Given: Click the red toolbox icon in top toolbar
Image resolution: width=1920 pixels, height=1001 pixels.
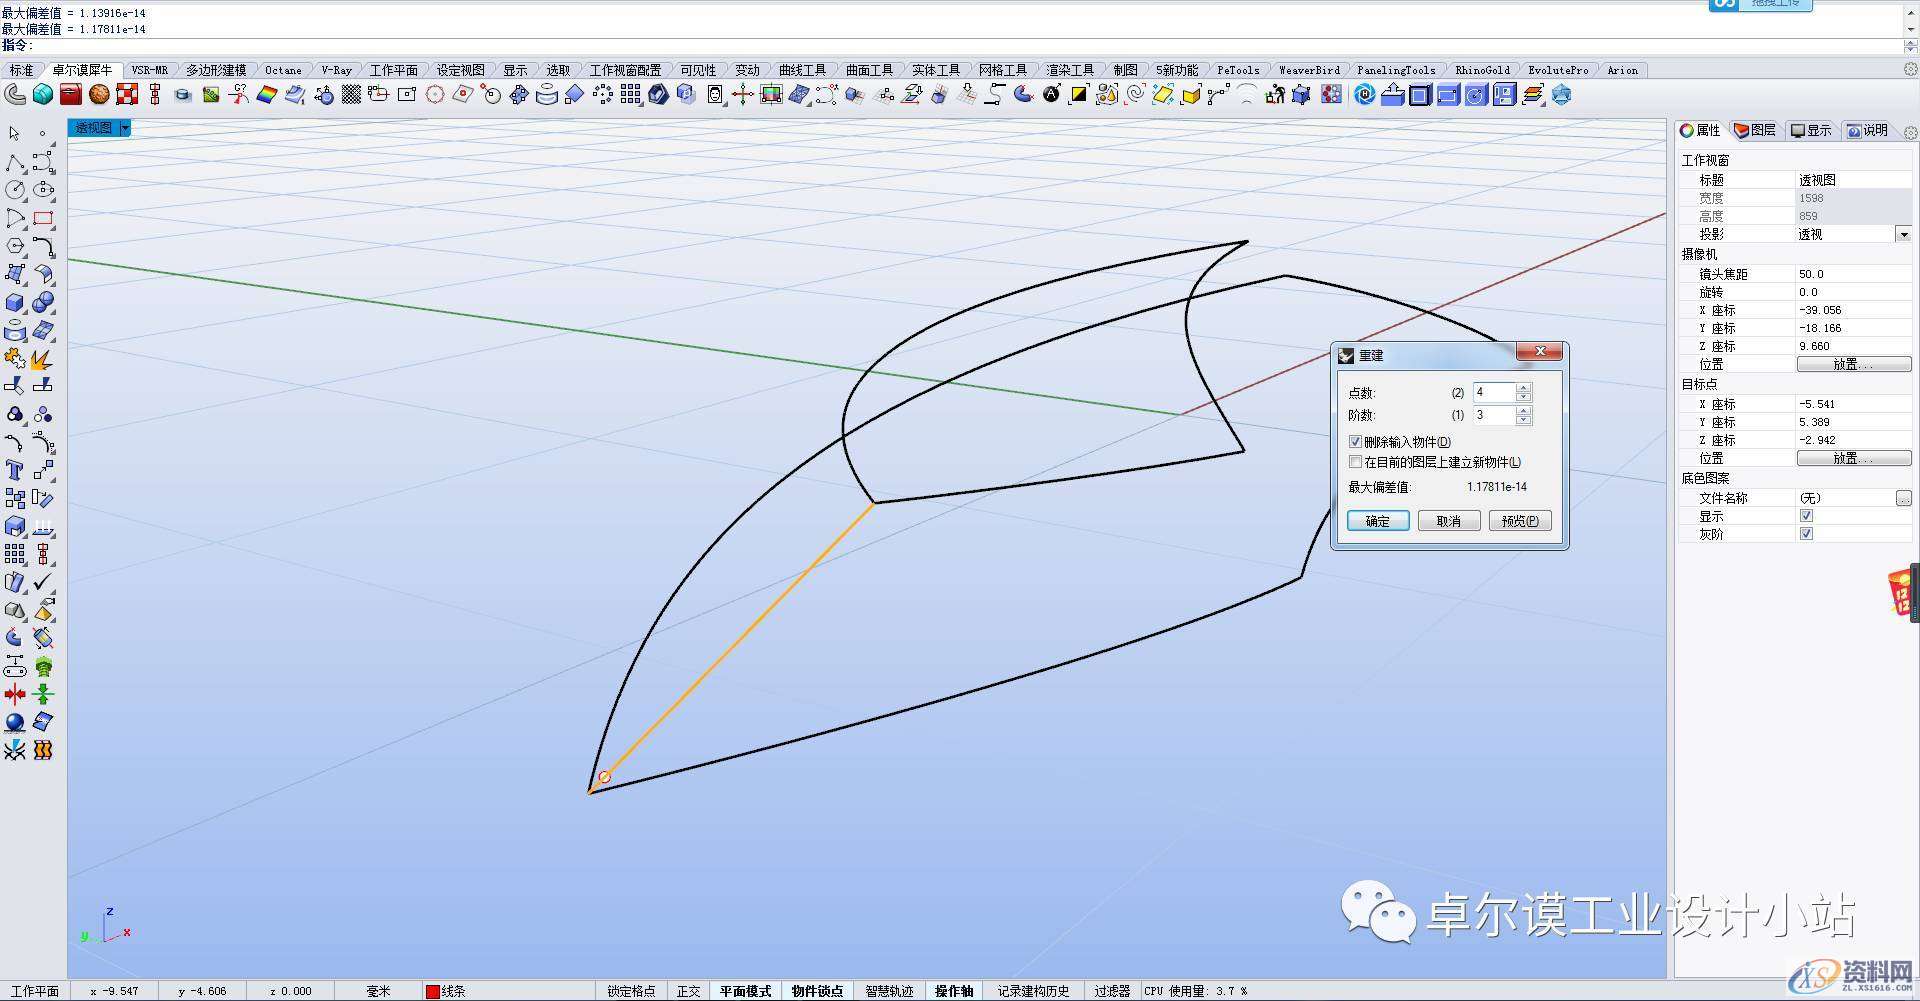Looking at the screenshot, I should coord(70,95).
